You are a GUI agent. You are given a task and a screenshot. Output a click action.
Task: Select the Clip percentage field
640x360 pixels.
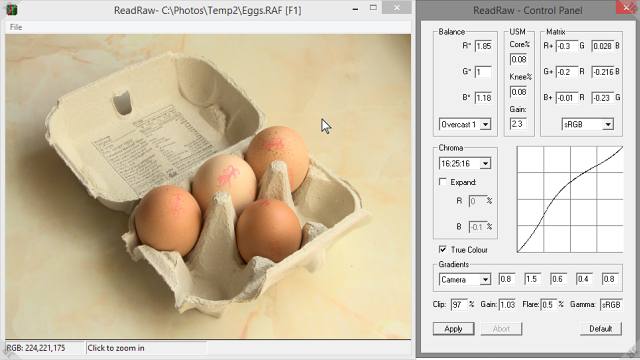click(458, 304)
